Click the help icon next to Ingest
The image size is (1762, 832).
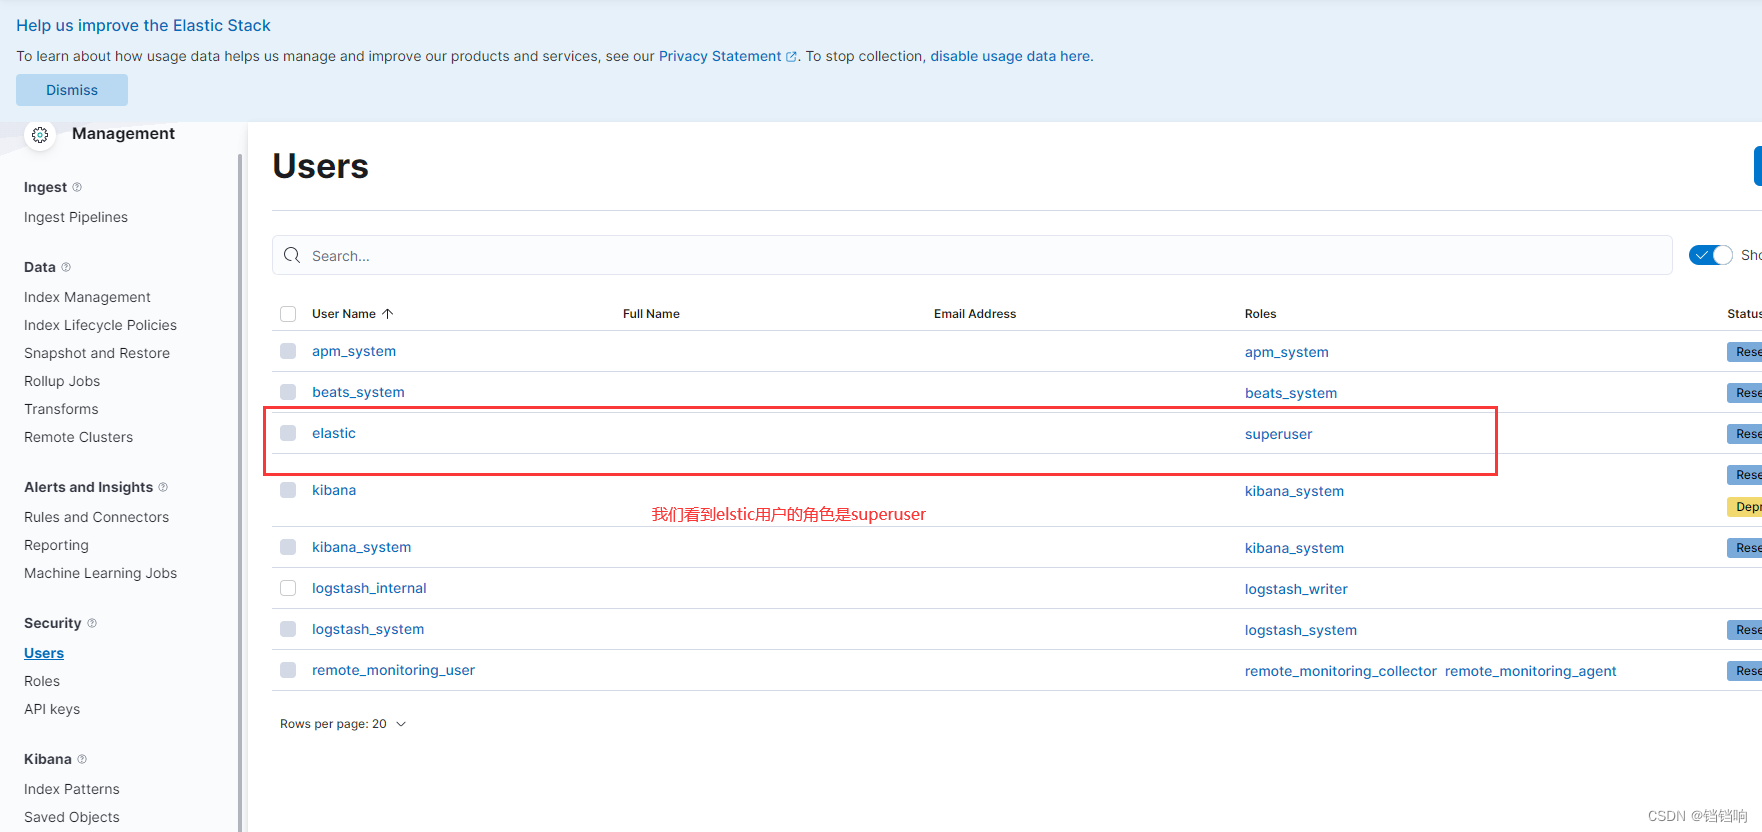pos(77,187)
